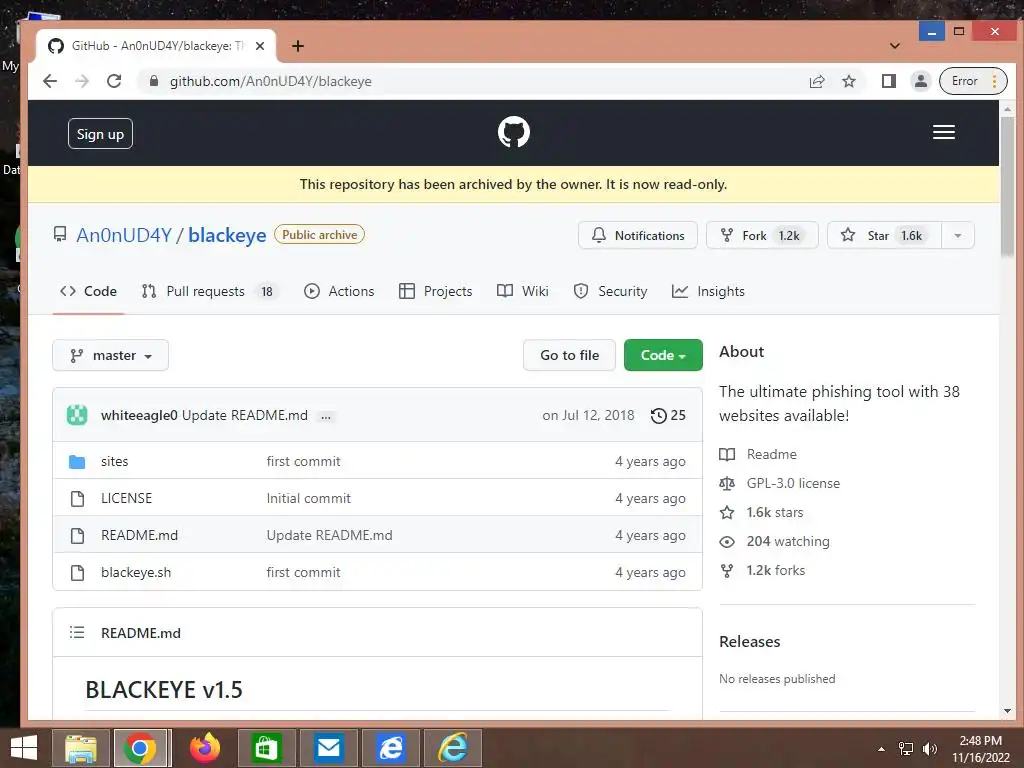Screen dimensions: 1024x768
Task: Show hidden system tray icons
Action: (x=881, y=749)
